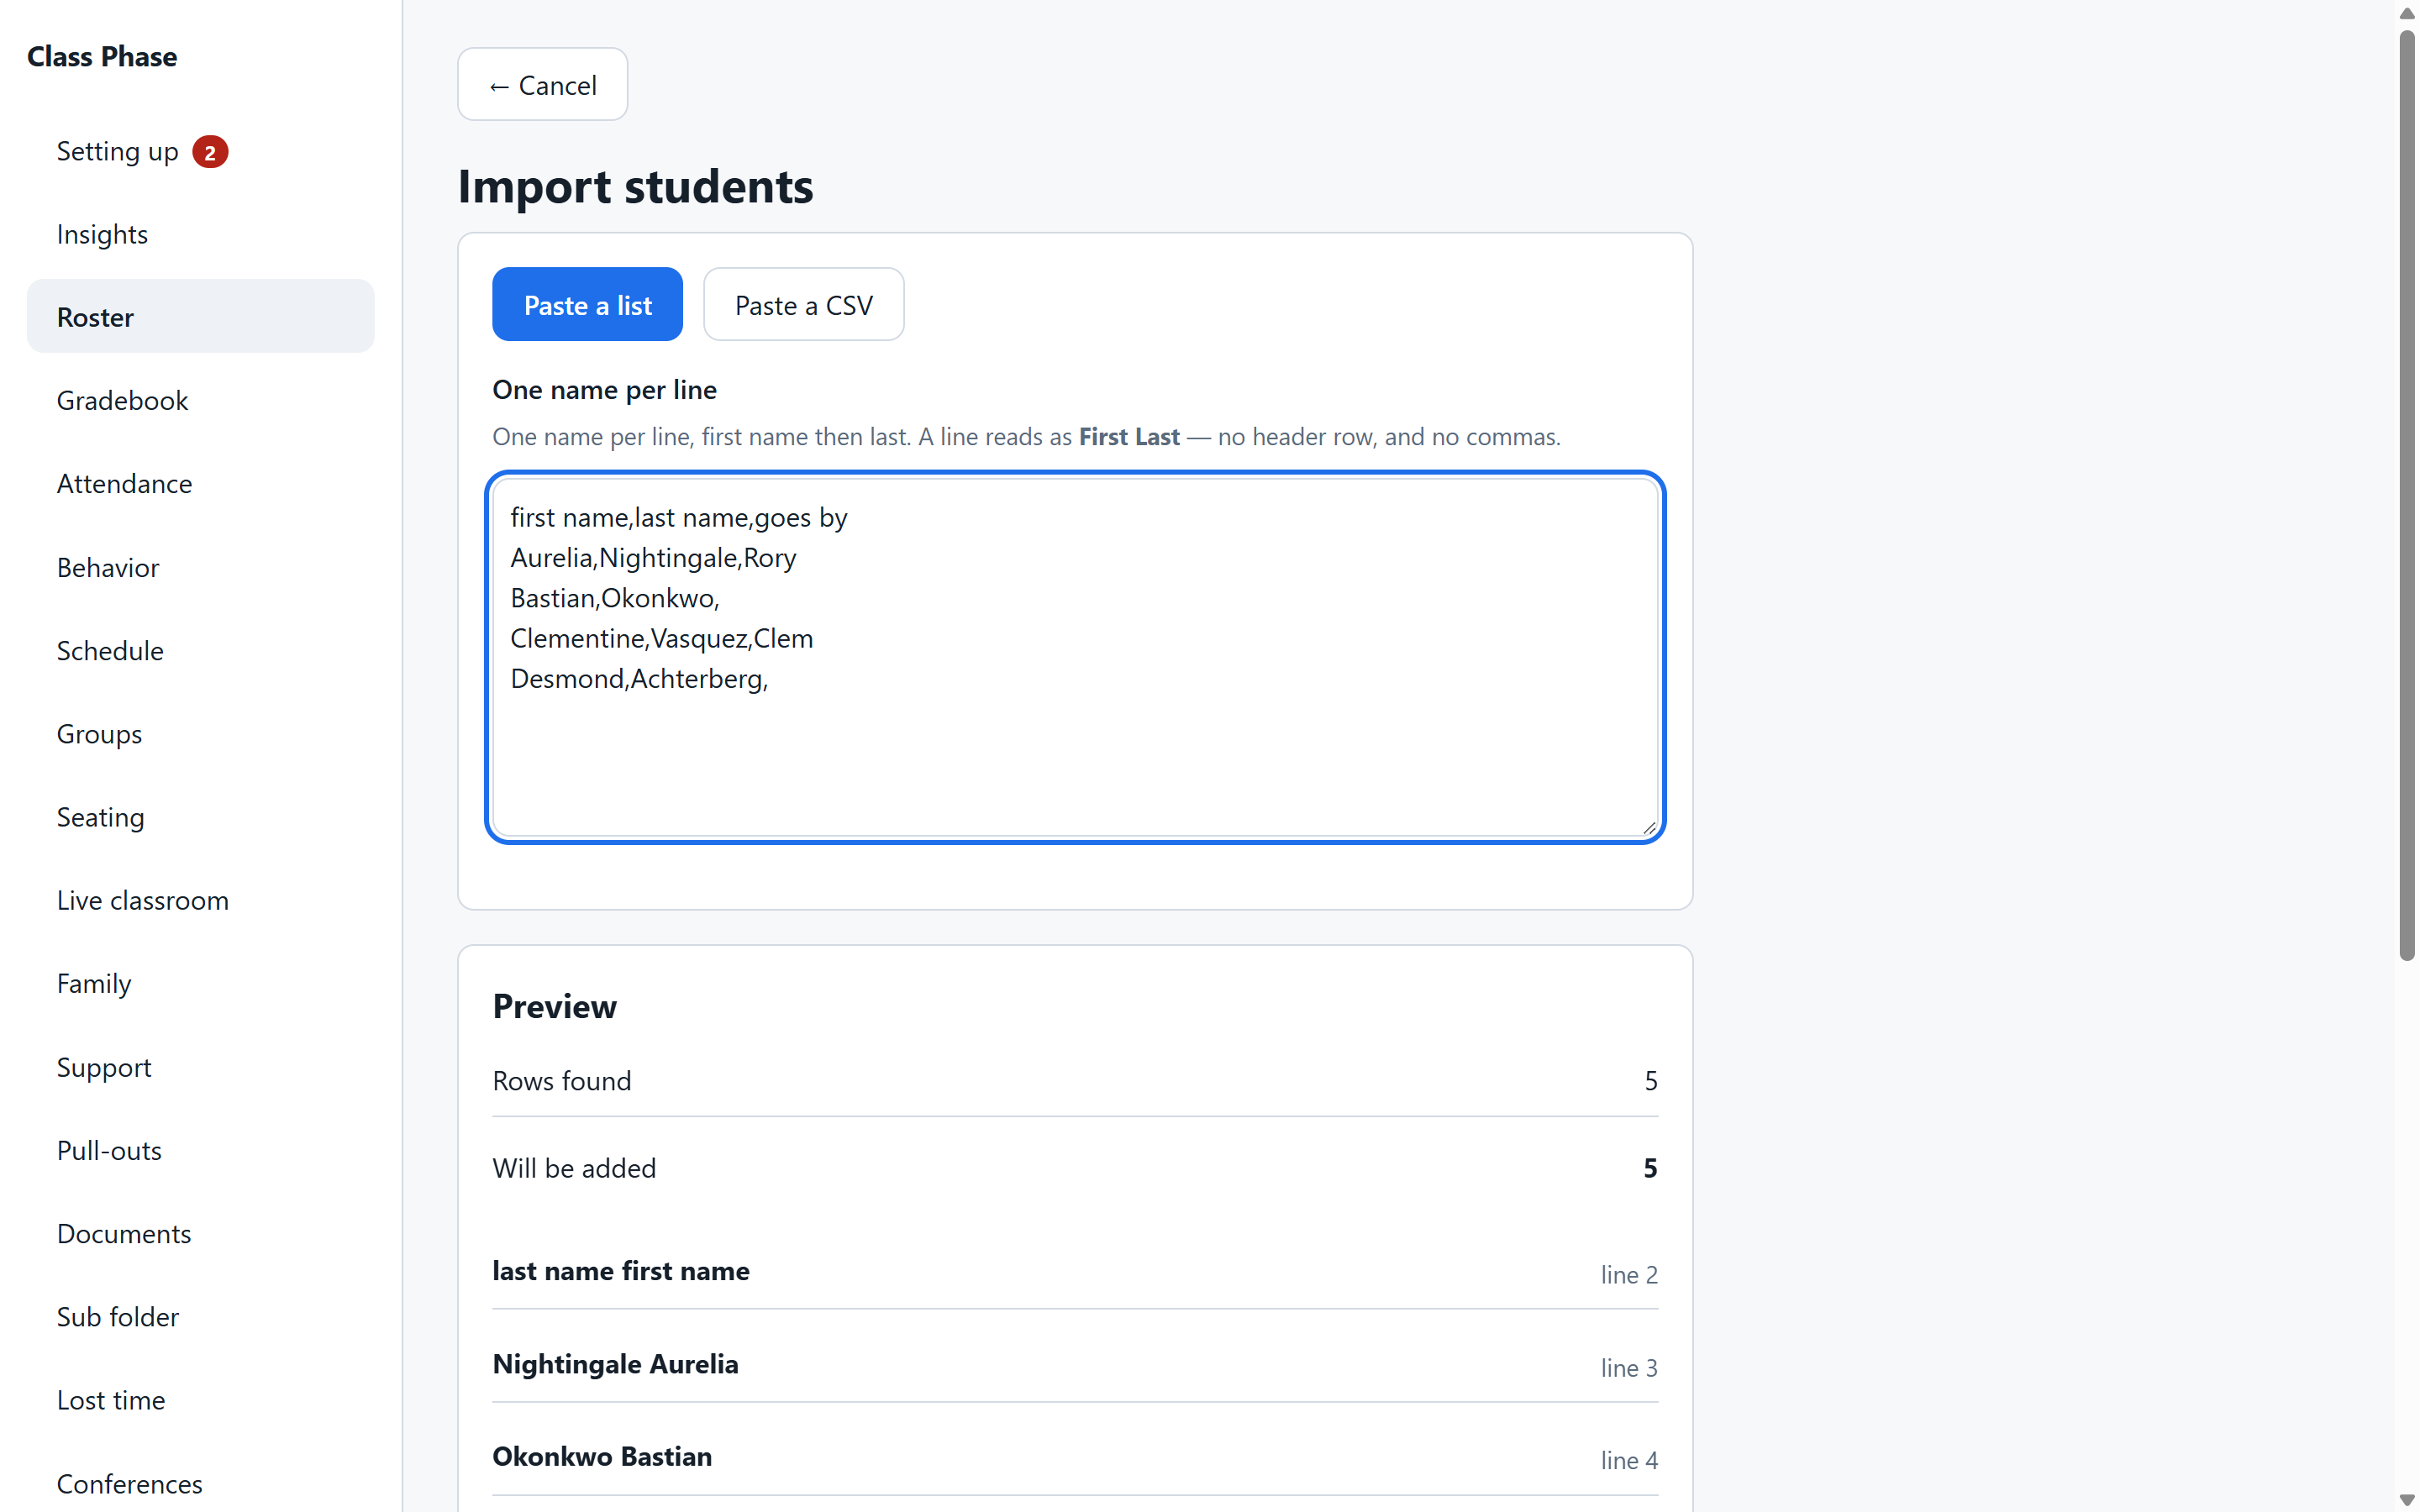Screen dimensions: 2420x1512
Task: Open the Support page
Action: [200, 1067]
